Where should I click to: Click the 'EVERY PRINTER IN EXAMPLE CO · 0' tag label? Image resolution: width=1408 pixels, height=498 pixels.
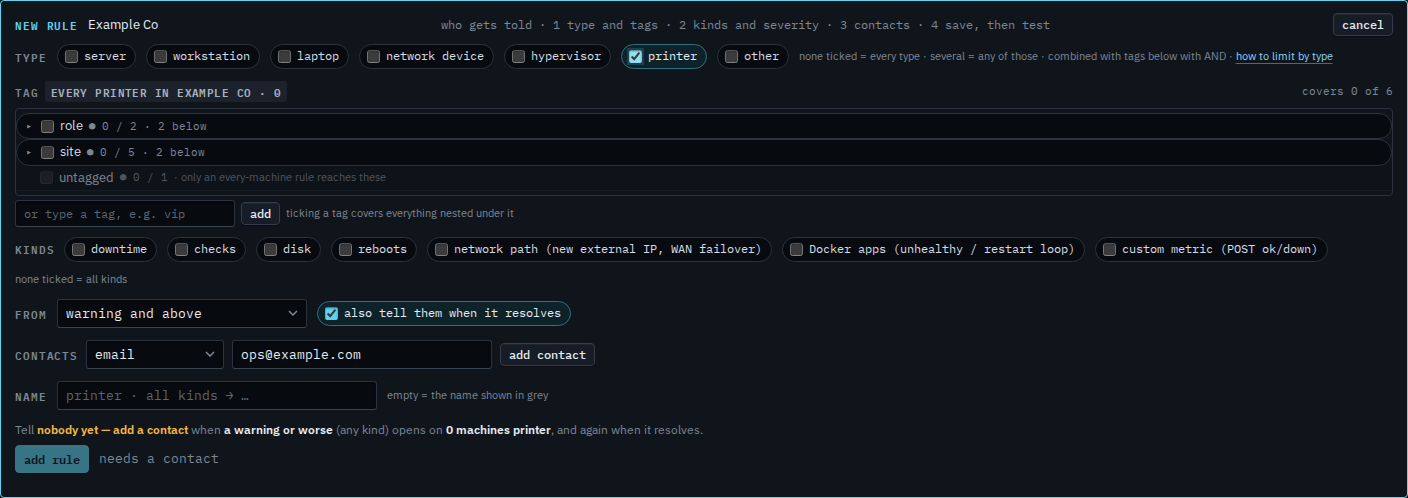click(166, 93)
